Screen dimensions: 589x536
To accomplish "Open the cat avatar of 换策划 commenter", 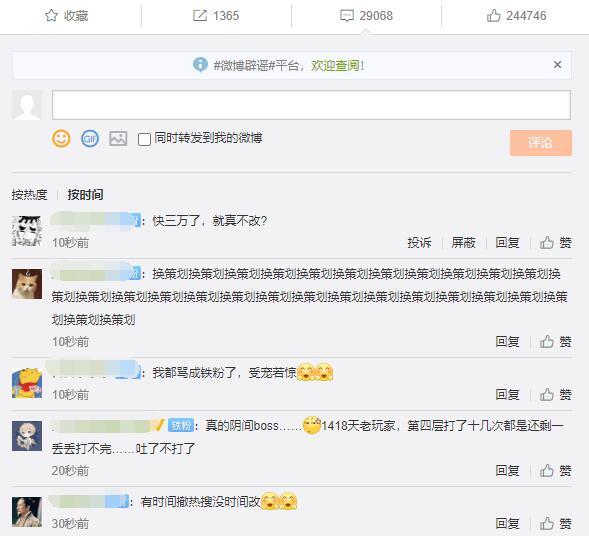I will pyautogui.click(x=27, y=284).
